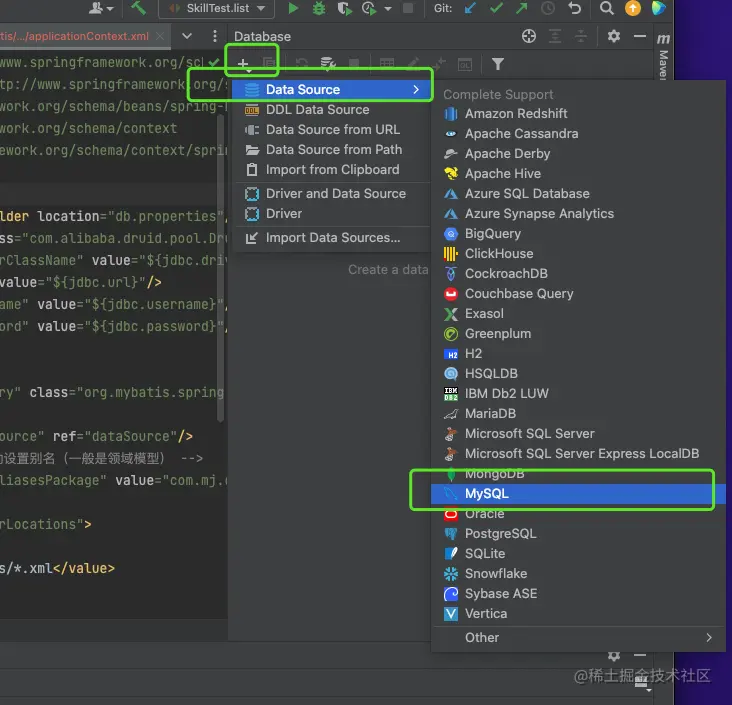
Task: Click the Database panel crosshair locate icon
Action: click(x=528, y=36)
